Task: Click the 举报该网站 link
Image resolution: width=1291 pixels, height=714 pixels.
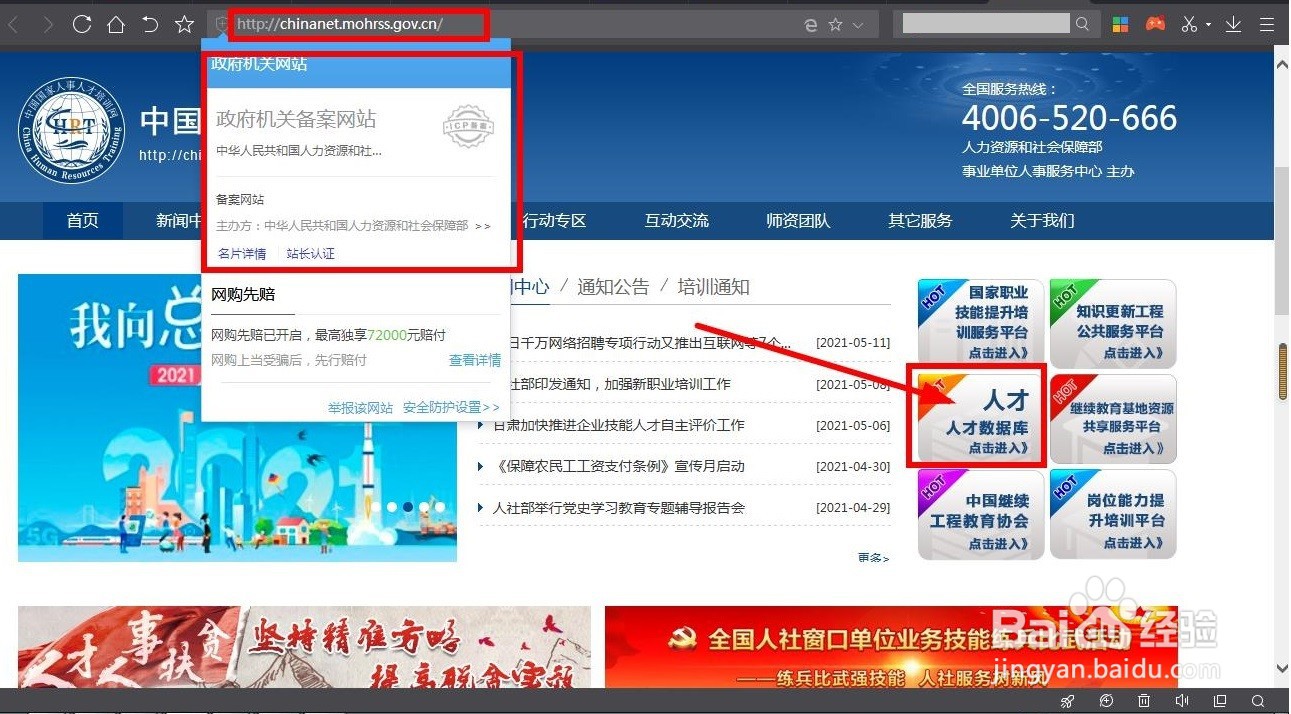Action: click(x=360, y=408)
